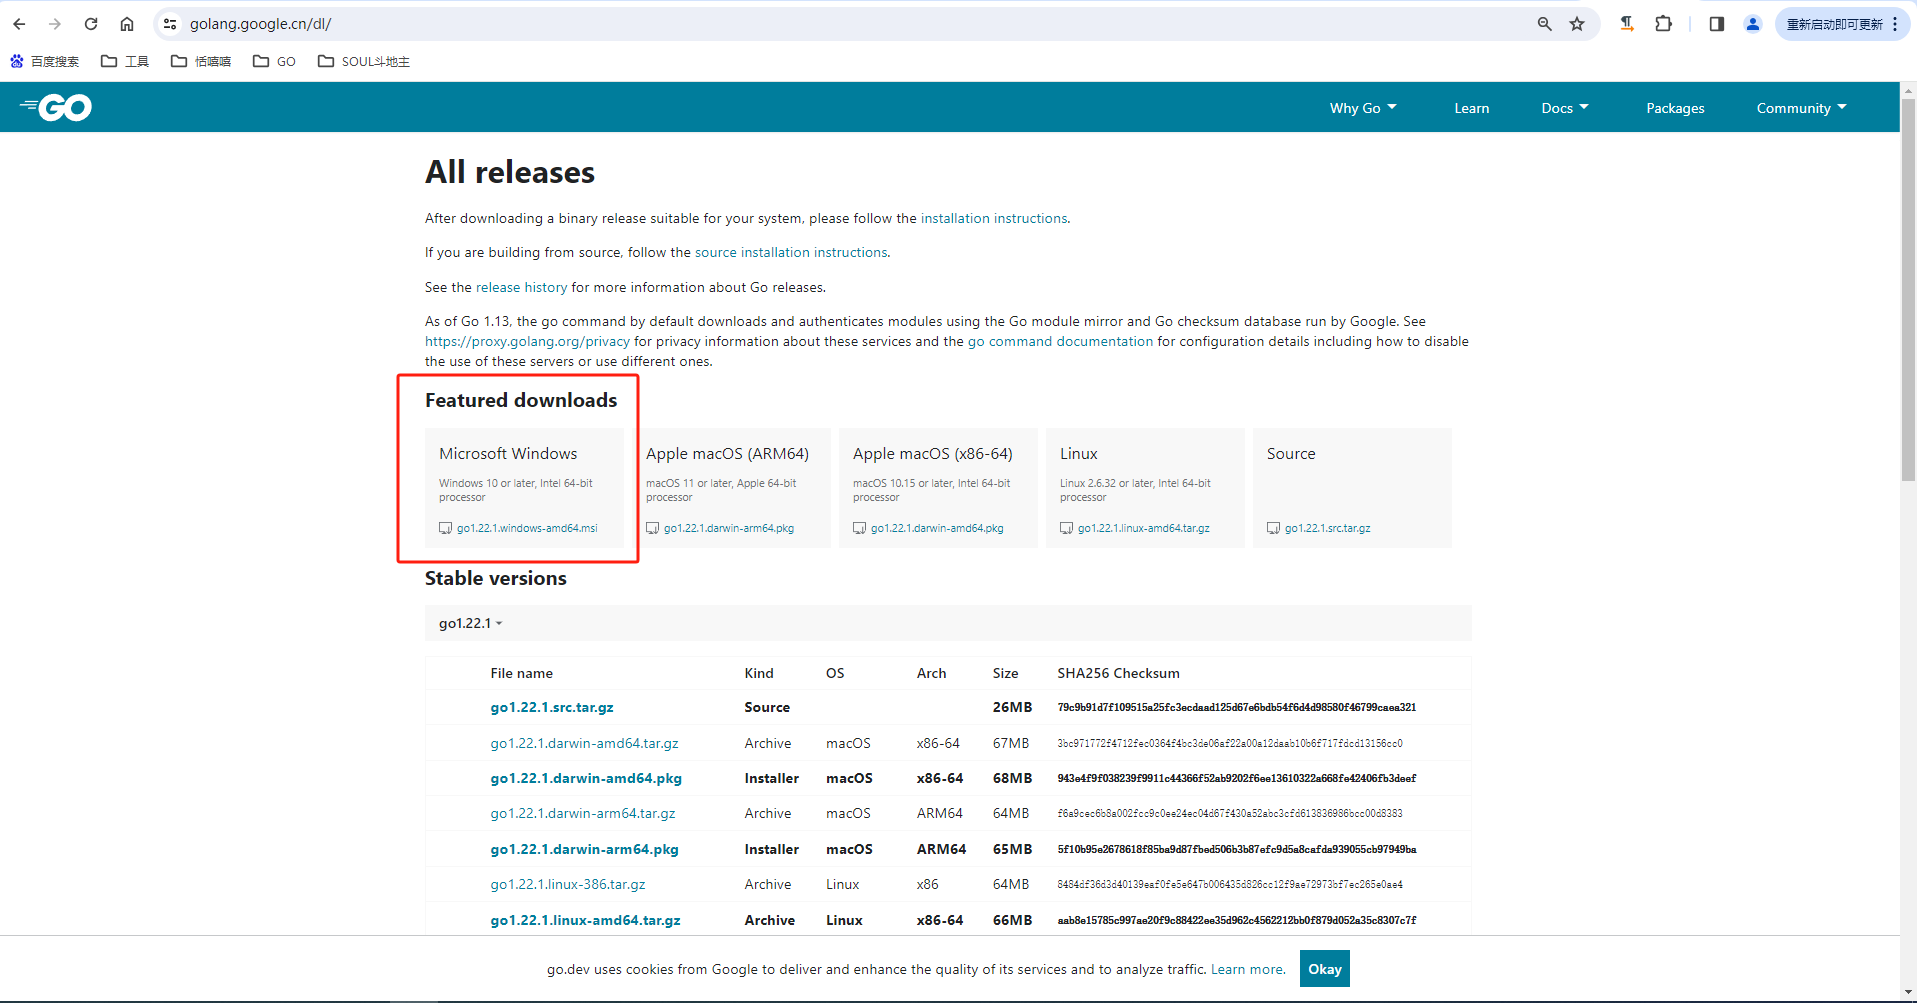Toggle the browser side panel icon
Viewport: 1917px width, 1003px height.
pos(1716,24)
